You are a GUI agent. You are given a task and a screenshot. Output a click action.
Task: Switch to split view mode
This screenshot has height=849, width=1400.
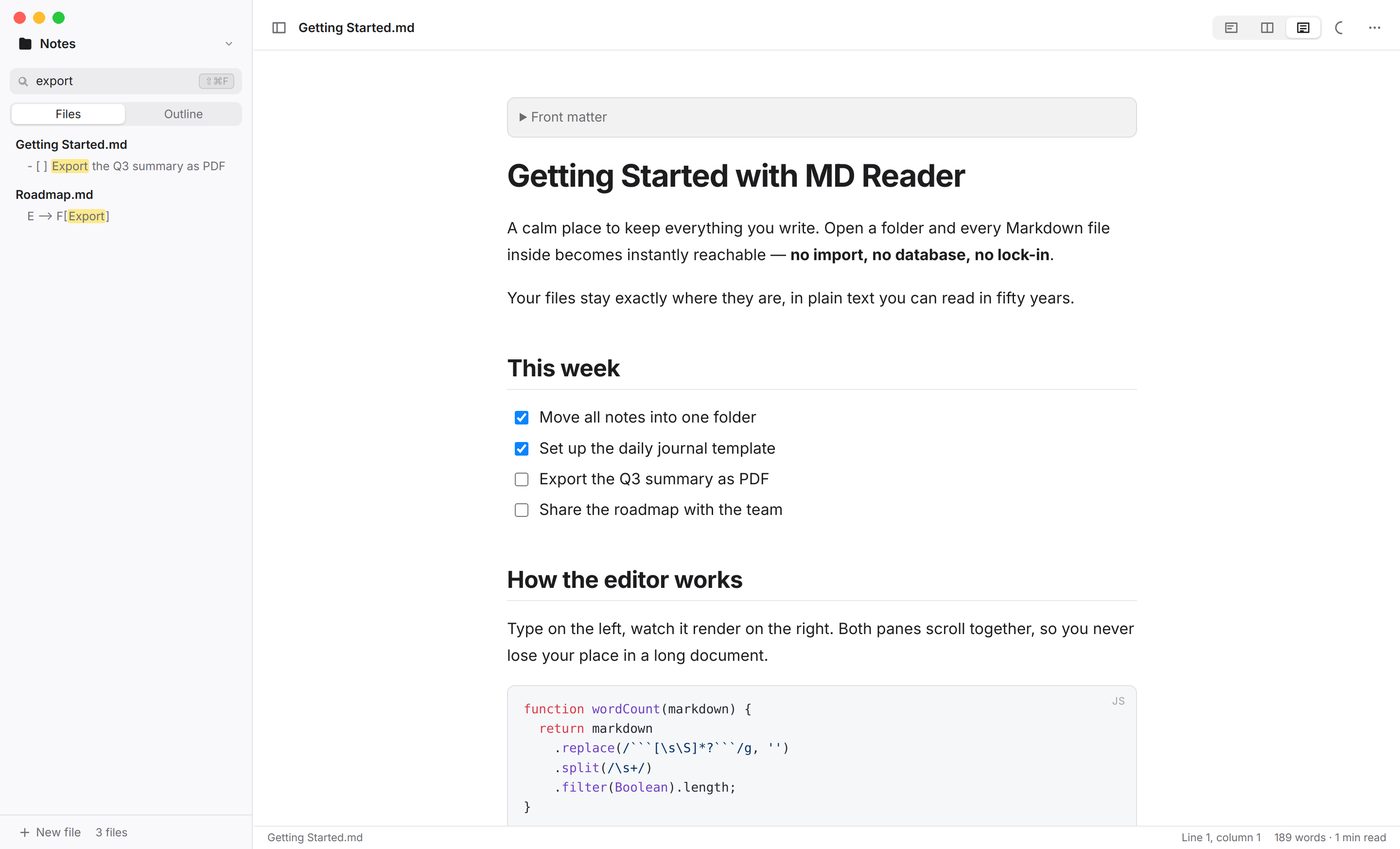[1267, 28]
